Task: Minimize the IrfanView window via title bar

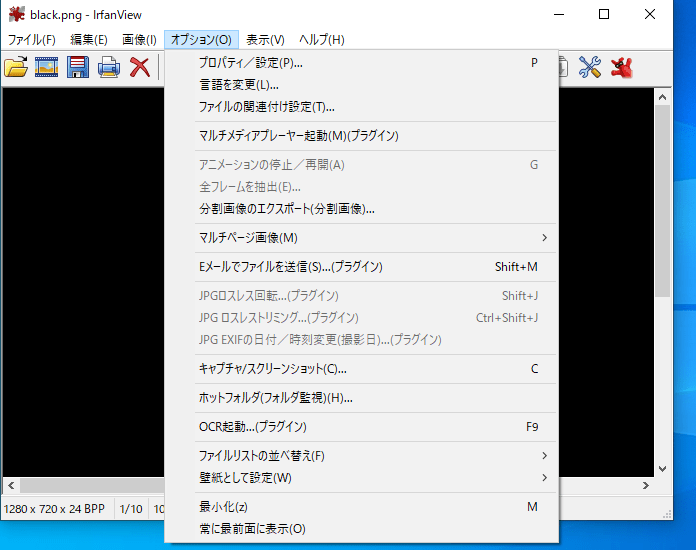Action: tap(559, 14)
